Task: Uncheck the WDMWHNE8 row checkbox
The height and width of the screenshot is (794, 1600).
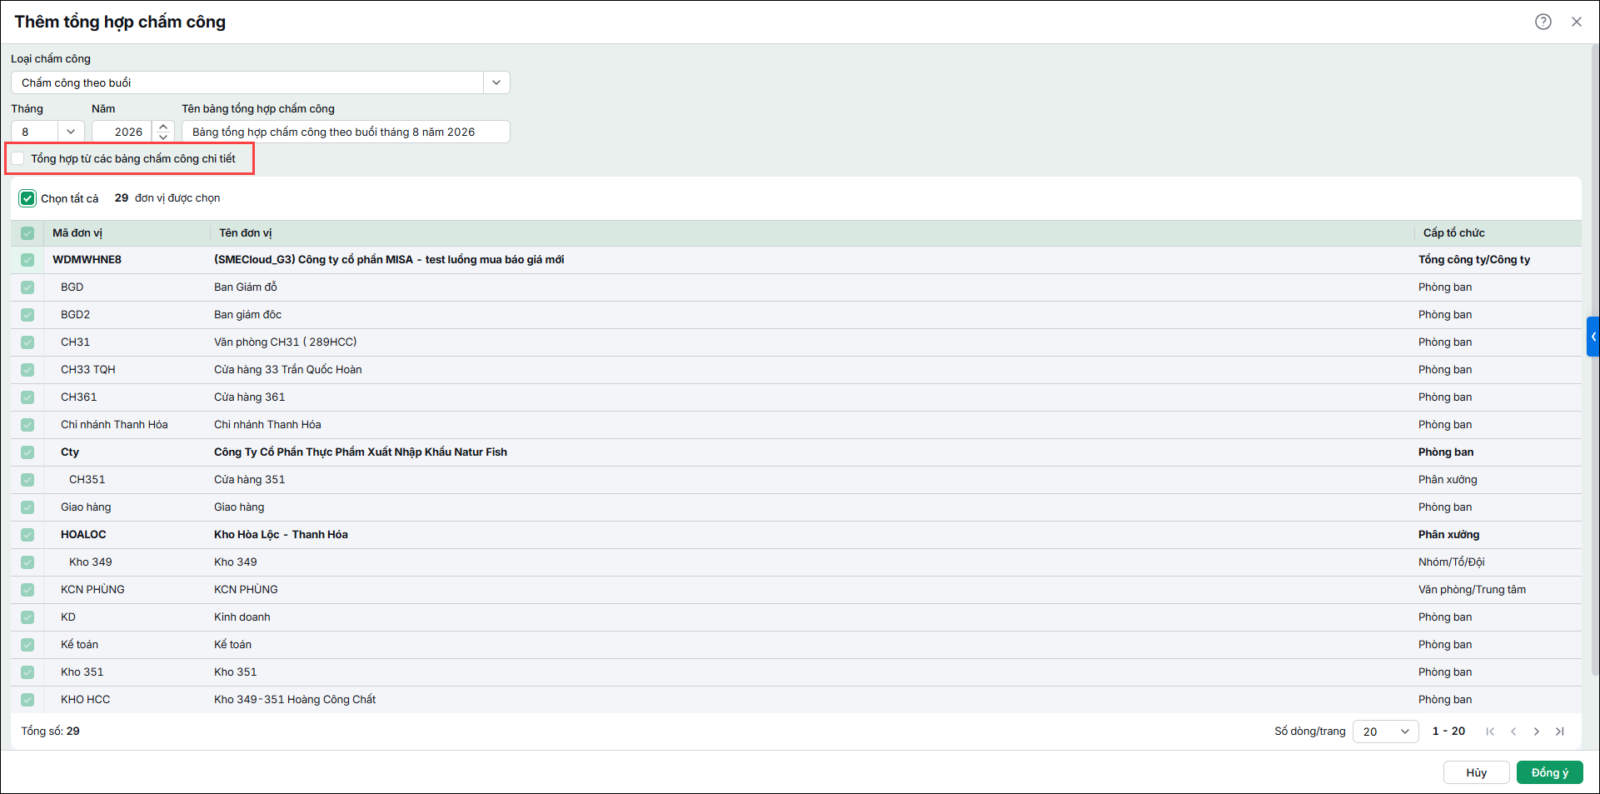Action: coord(27,260)
